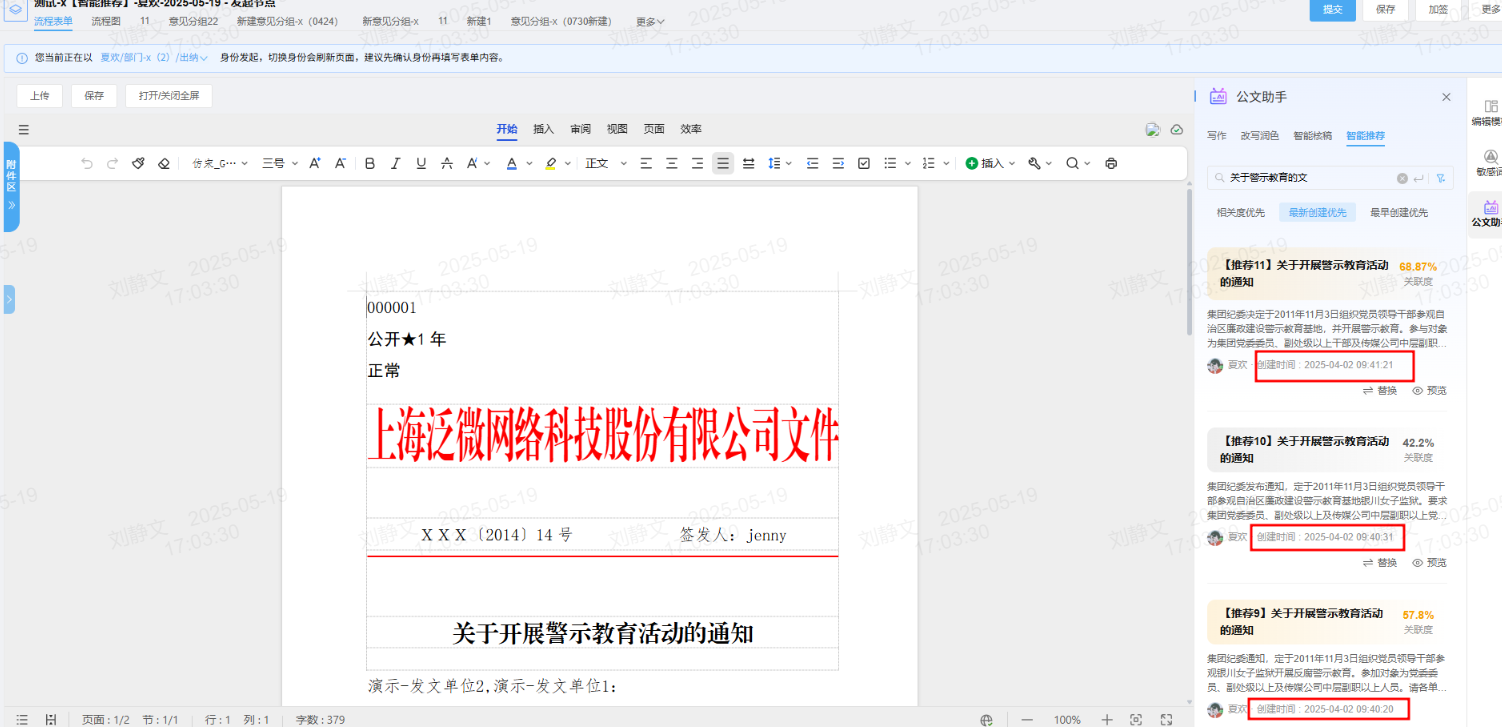Image resolution: width=1502 pixels, height=727 pixels.
Task: Open the font size 三号 dropdown
Action: tap(279, 163)
